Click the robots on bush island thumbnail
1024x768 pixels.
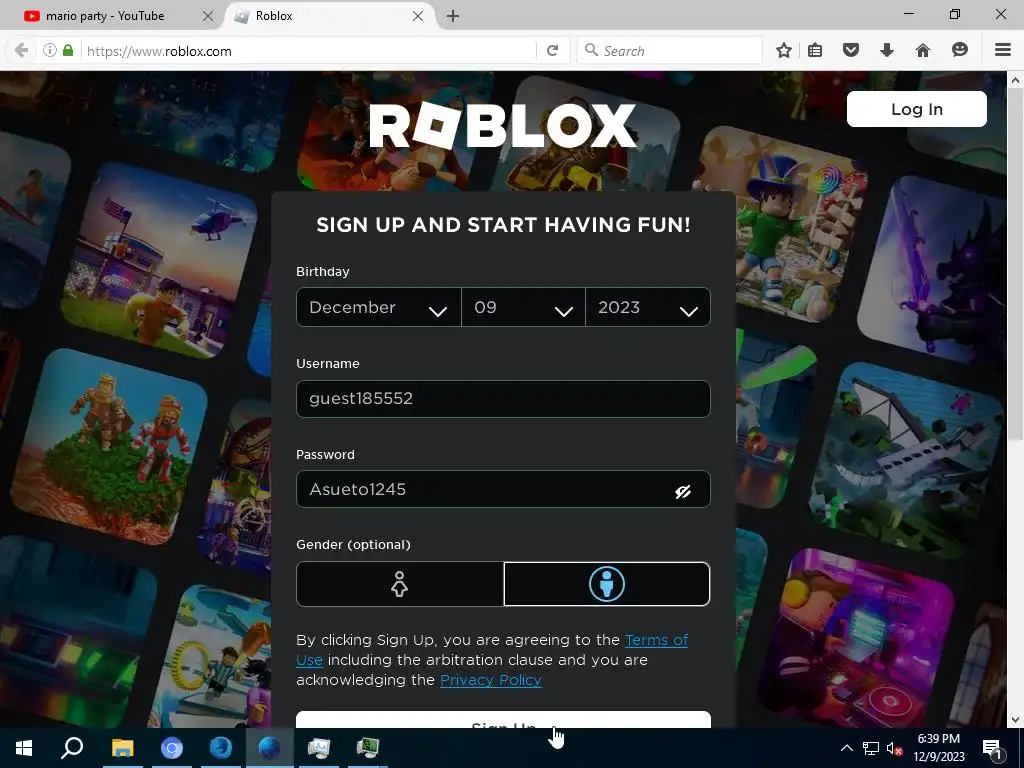[x=108, y=447]
